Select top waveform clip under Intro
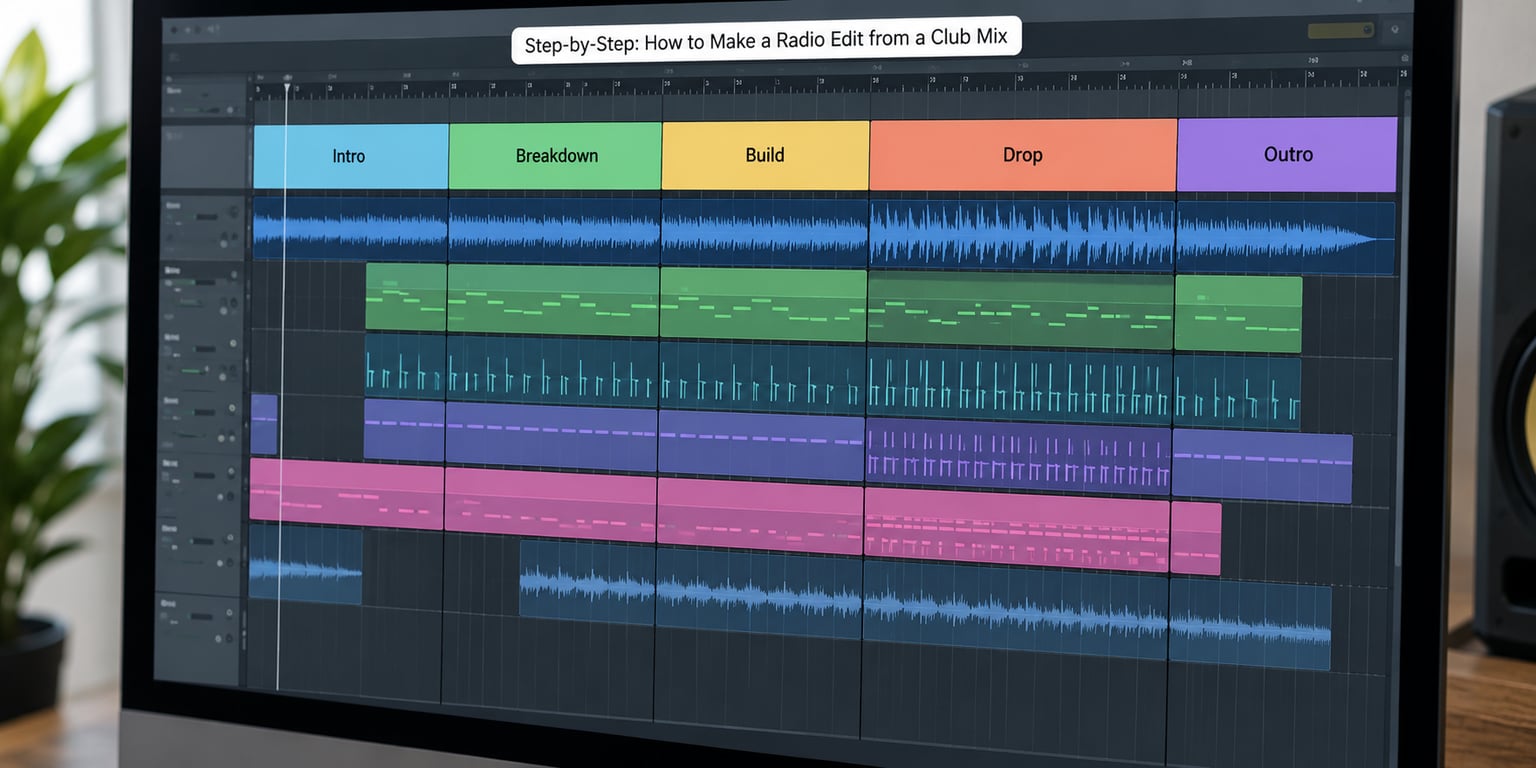The width and height of the screenshot is (1536, 768). tap(350, 229)
